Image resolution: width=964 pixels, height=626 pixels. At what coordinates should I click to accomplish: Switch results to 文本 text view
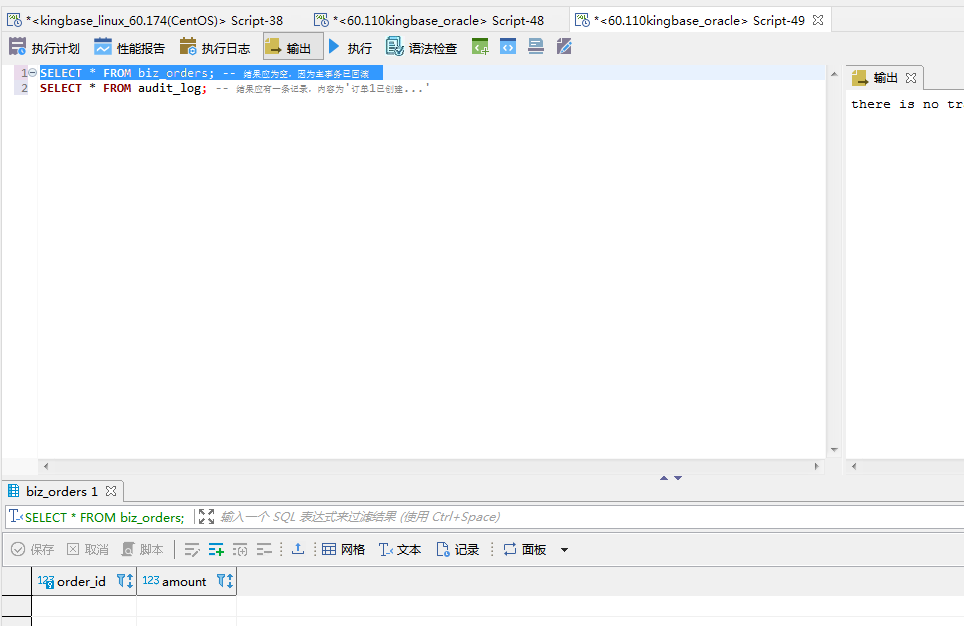(x=399, y=549)
